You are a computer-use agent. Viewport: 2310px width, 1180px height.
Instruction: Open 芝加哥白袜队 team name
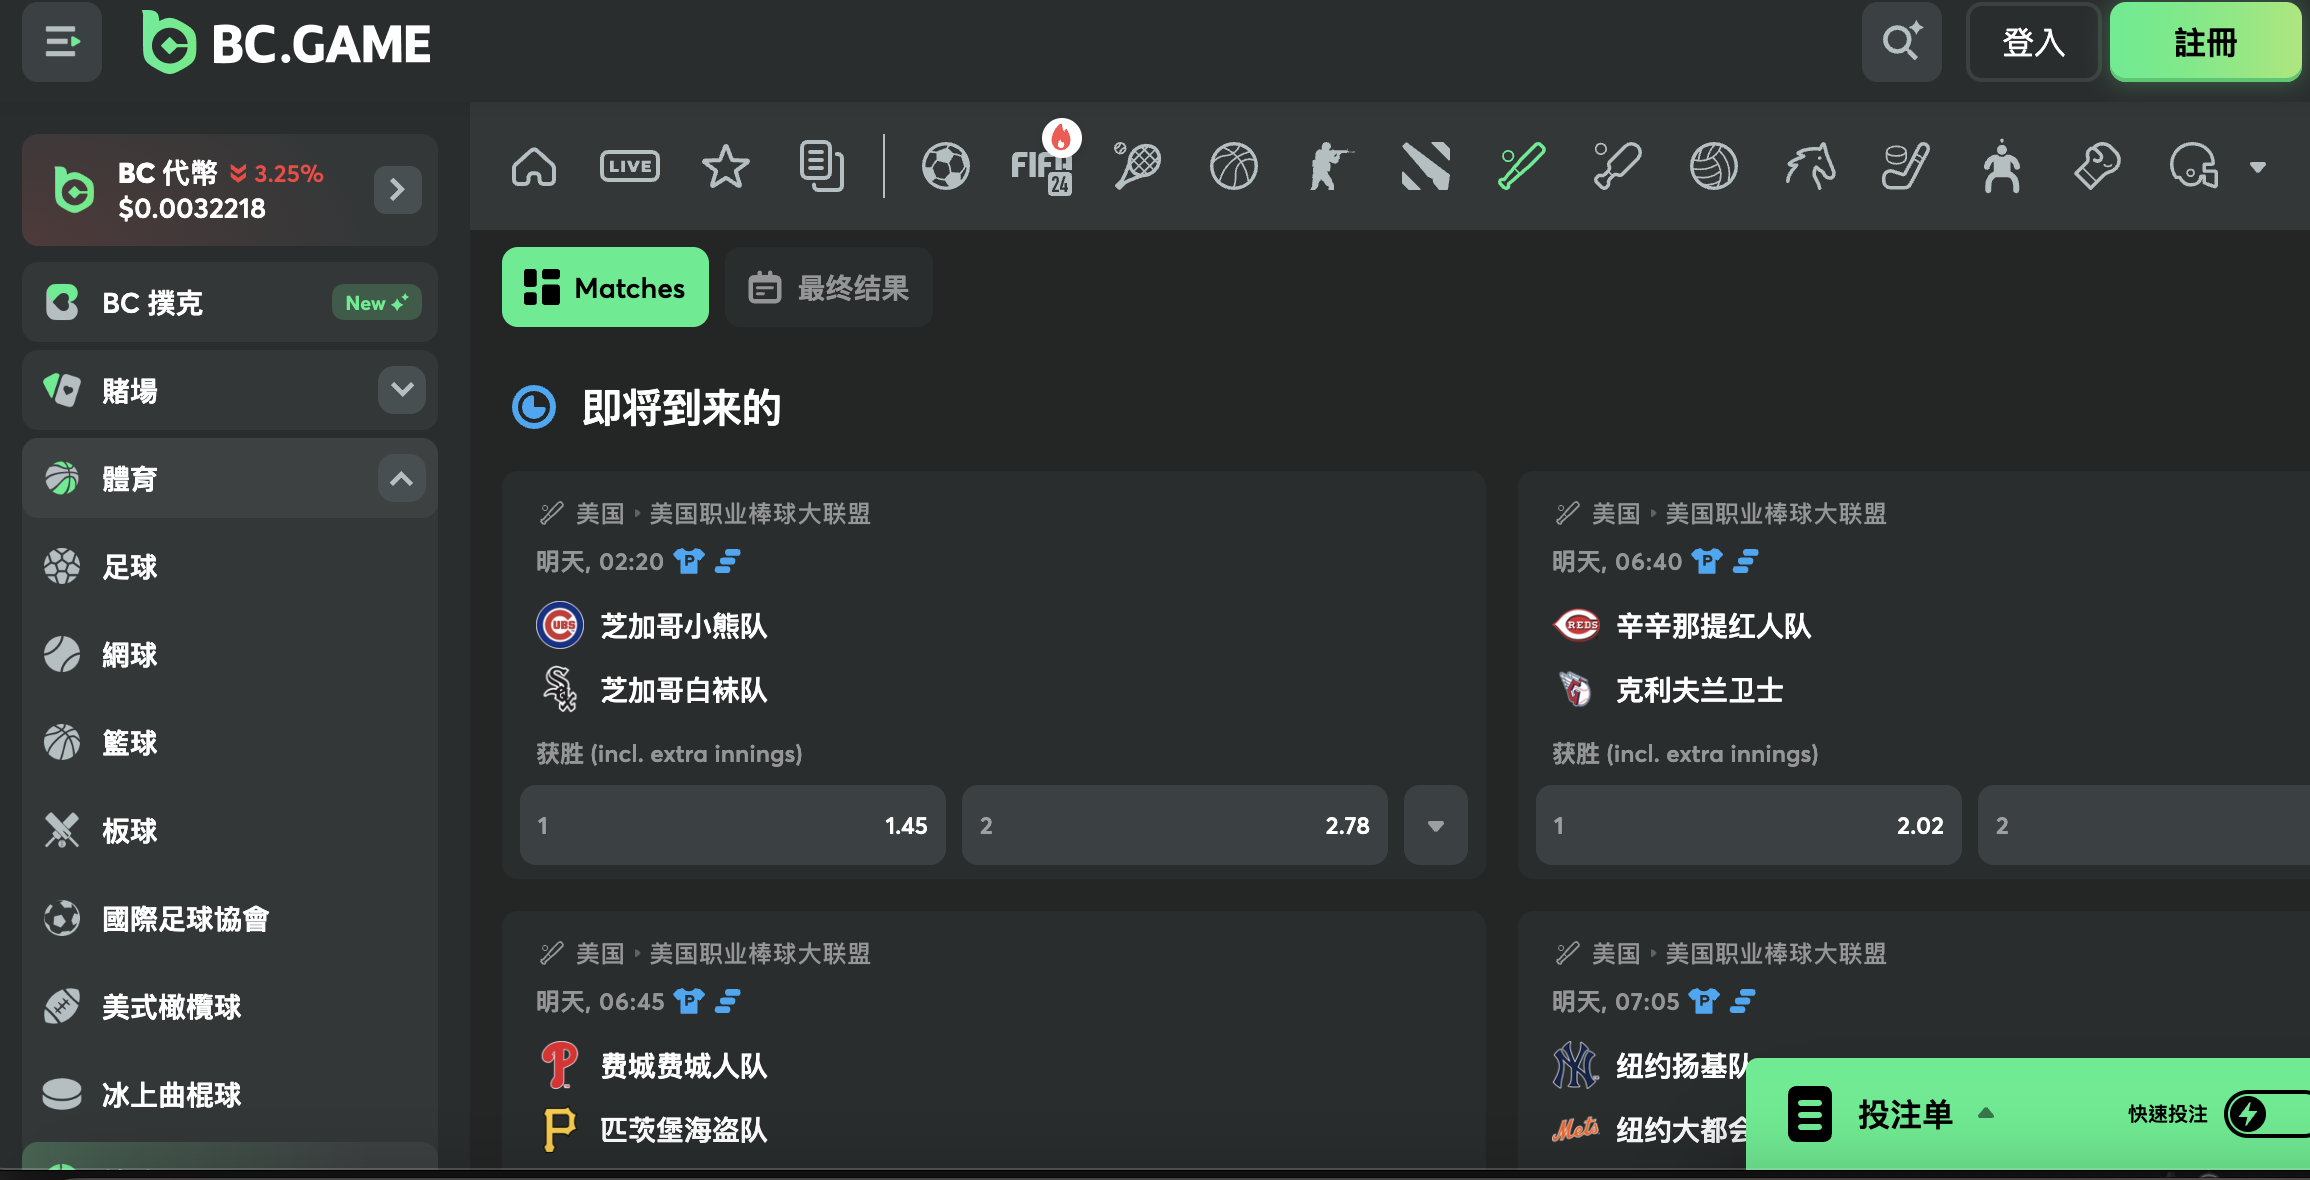[684, 690]
